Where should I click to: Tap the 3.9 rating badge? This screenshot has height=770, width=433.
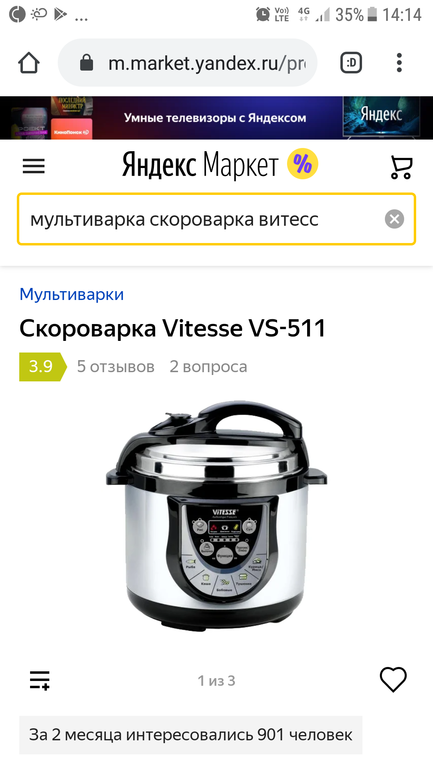point(42,366)
